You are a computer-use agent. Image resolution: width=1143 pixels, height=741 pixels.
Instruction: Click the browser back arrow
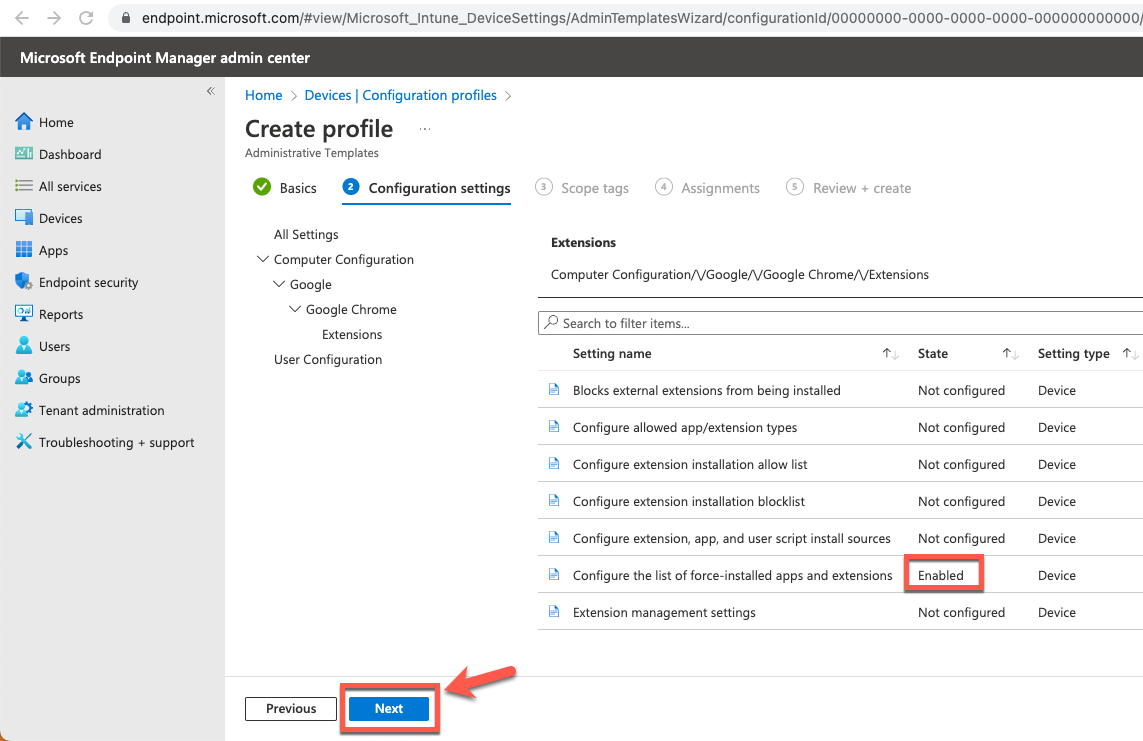tap(22, 17)
